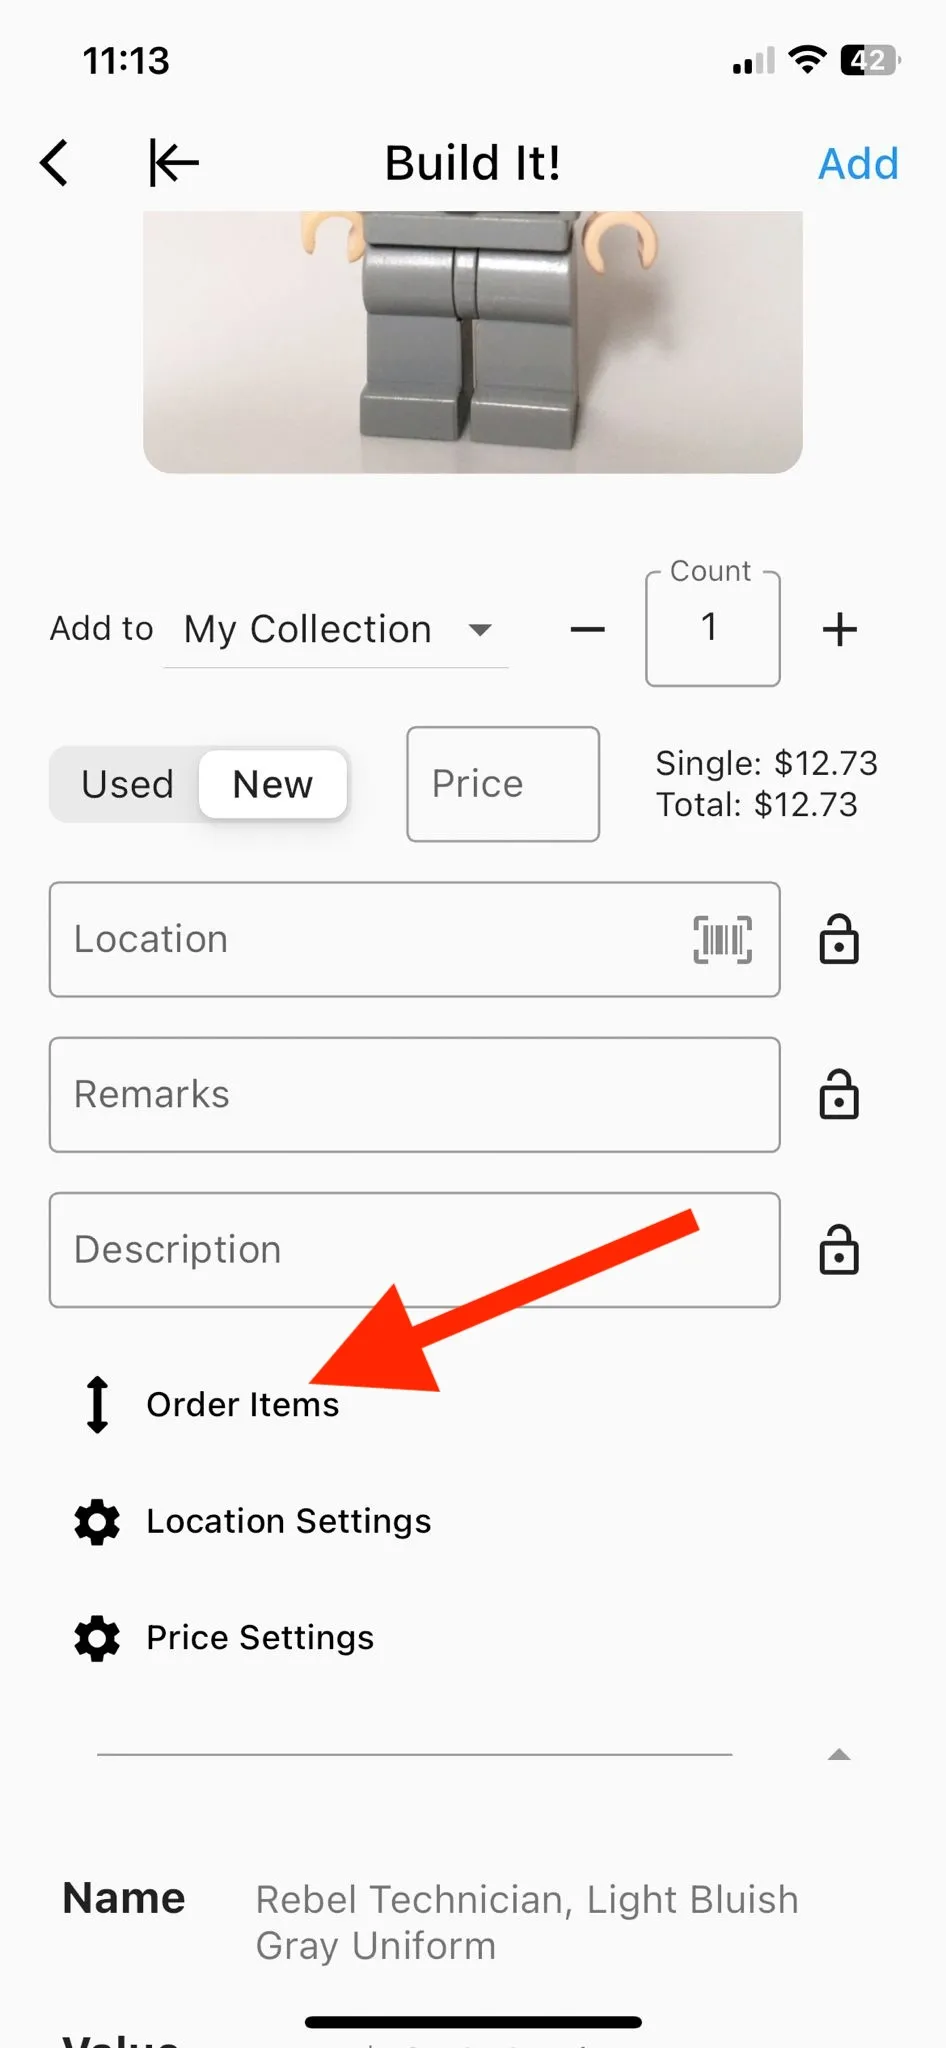
Task: Open Price Settings gear icon
Action: (97, 1639)
